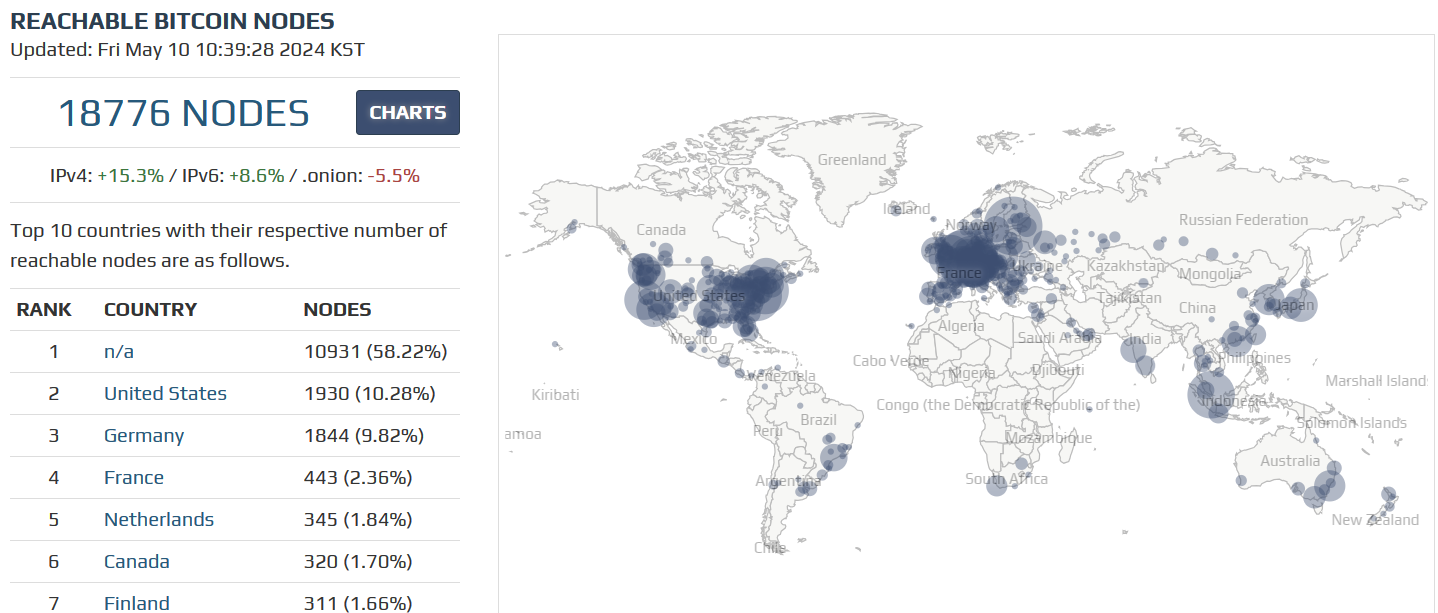Screen dimensions: 1438x613
Task: Click the large bubble in southeastern Australia
Action: [1328, 486]
